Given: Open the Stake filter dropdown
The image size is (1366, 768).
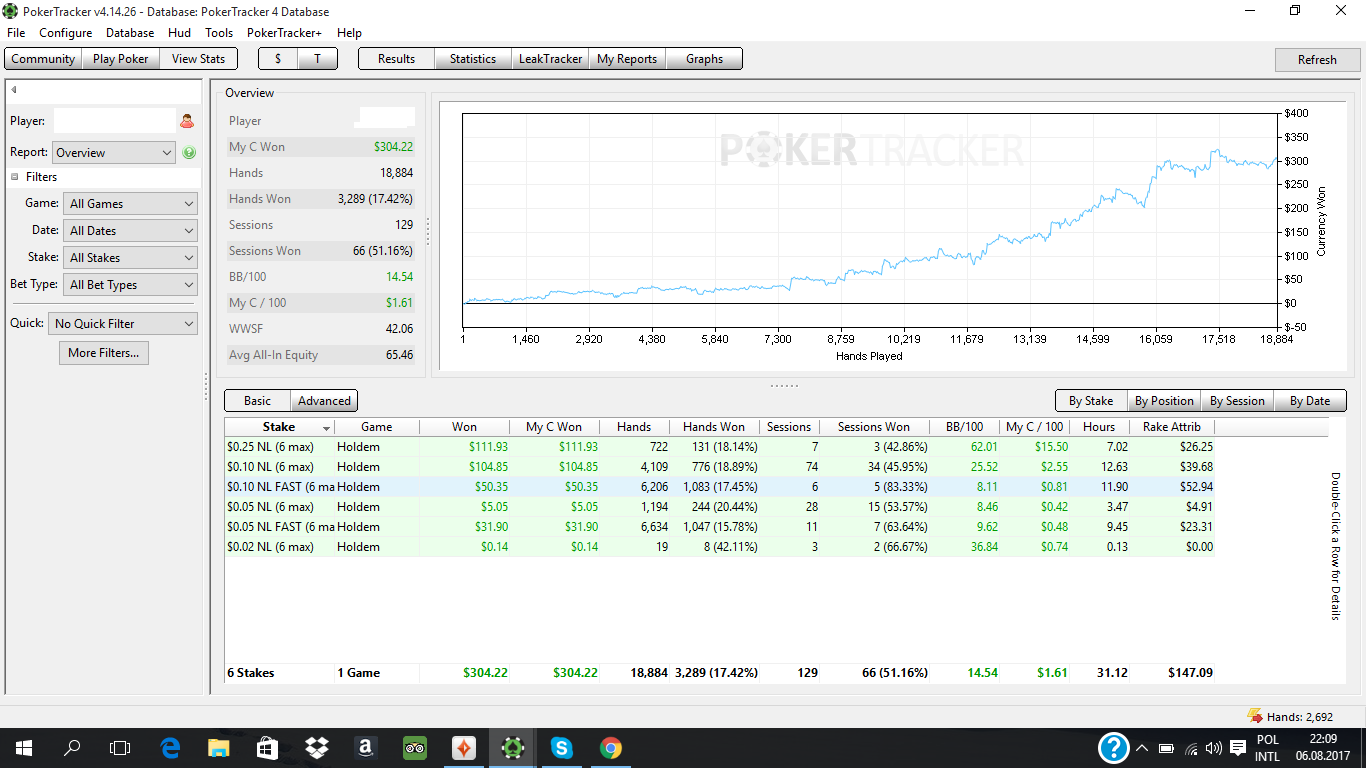Looking at the screenshot, I should 131,258.
